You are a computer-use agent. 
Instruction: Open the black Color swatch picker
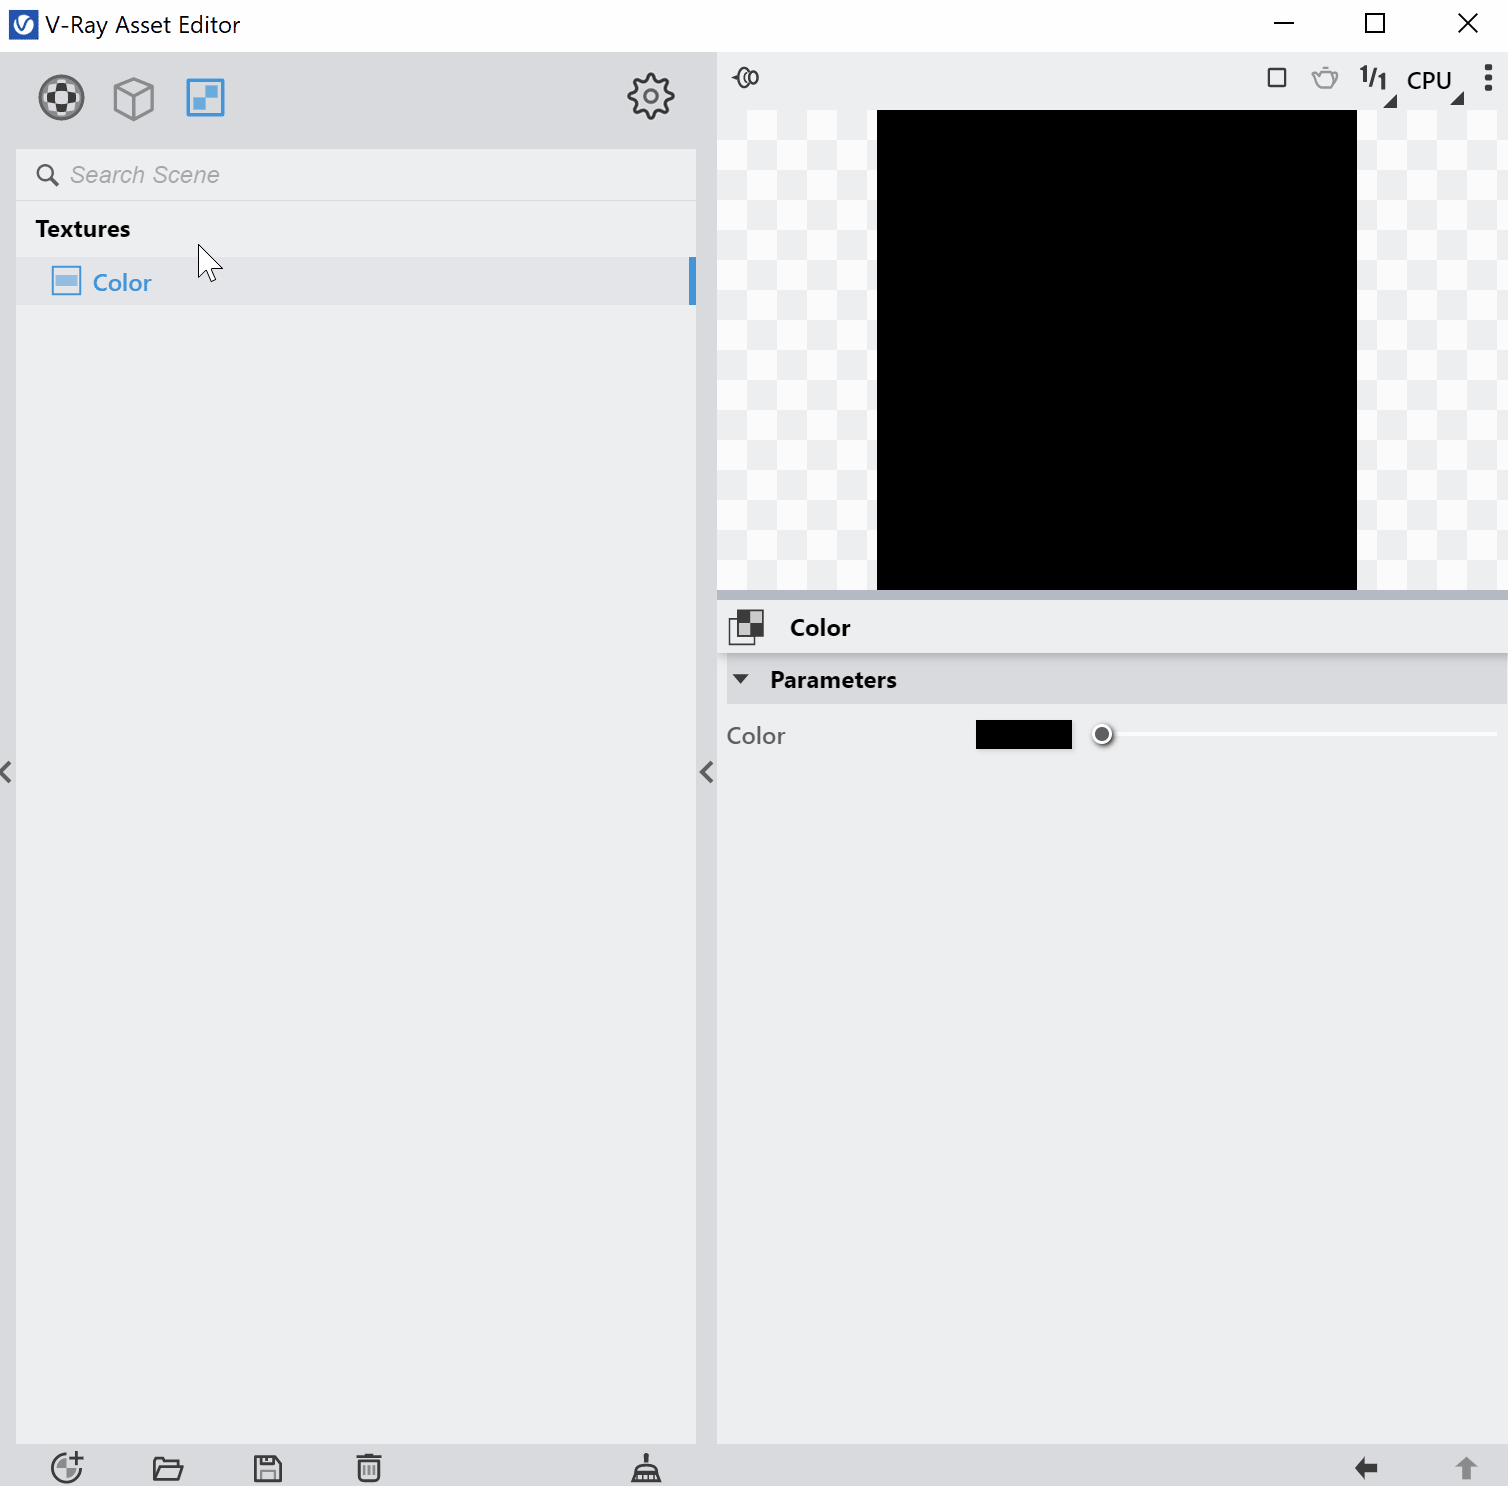tap(1024, 735)
